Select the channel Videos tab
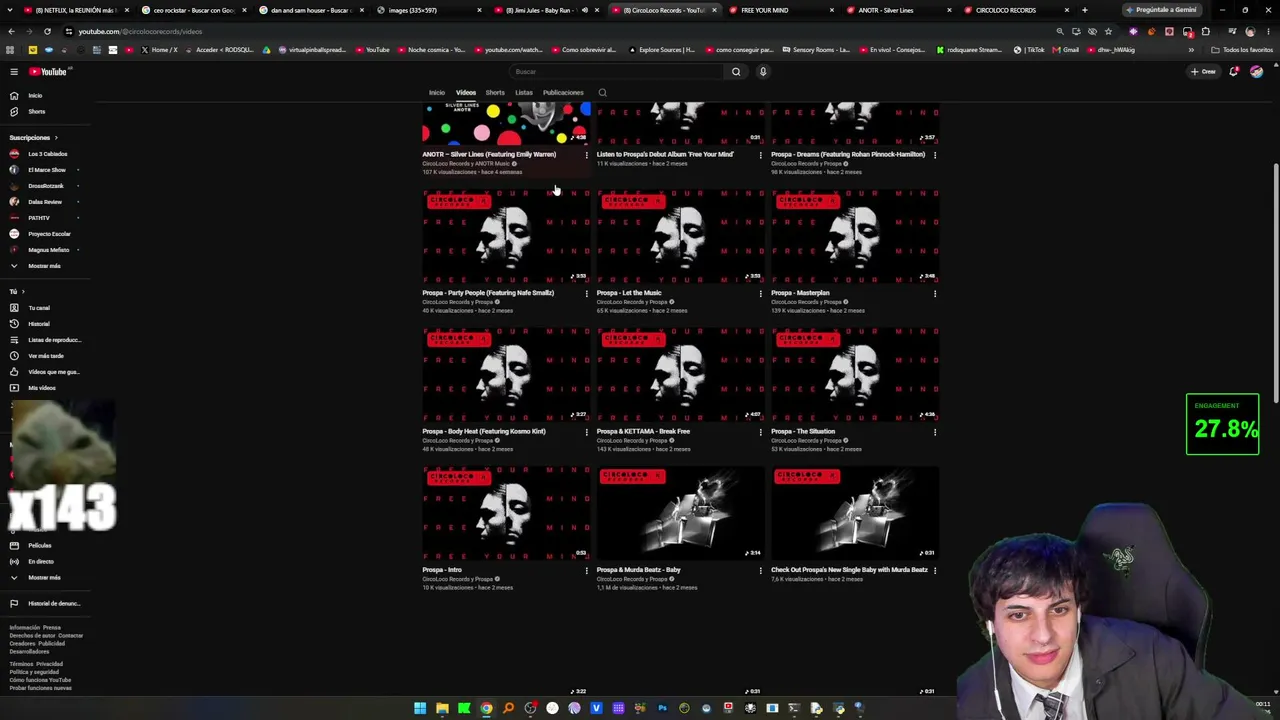This screenshot has height=720, width=1280. [466, 93]
